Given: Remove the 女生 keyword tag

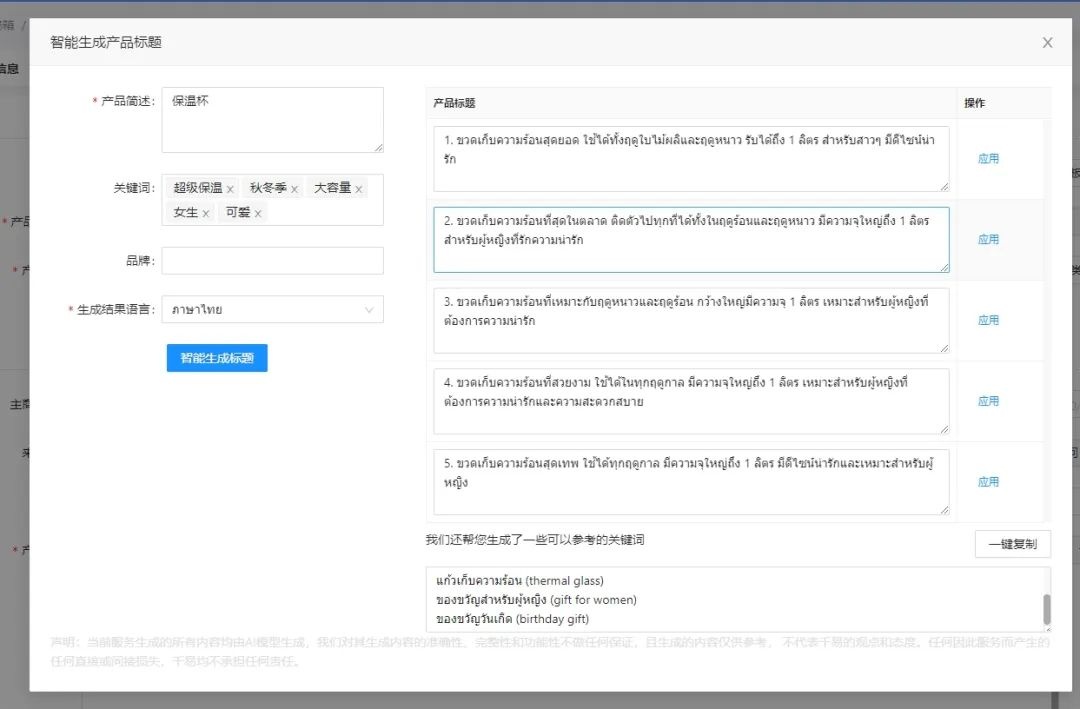Looking at the screenshot, I should [x=205, y=214].
